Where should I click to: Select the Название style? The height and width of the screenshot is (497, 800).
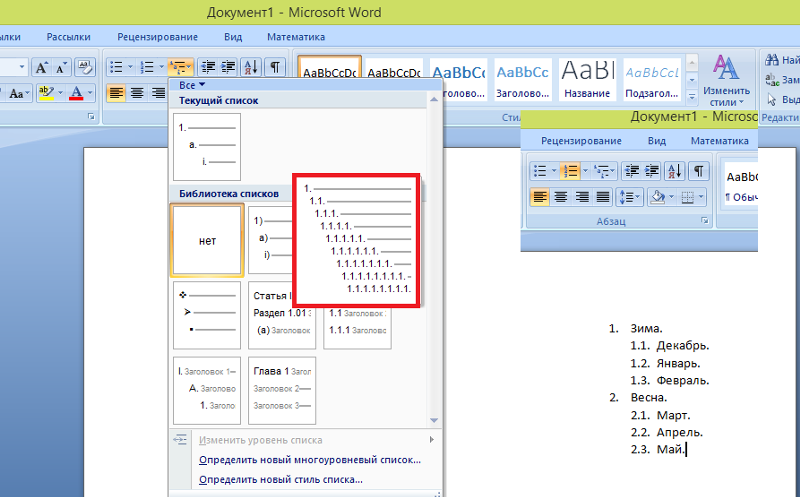point(587,79)
